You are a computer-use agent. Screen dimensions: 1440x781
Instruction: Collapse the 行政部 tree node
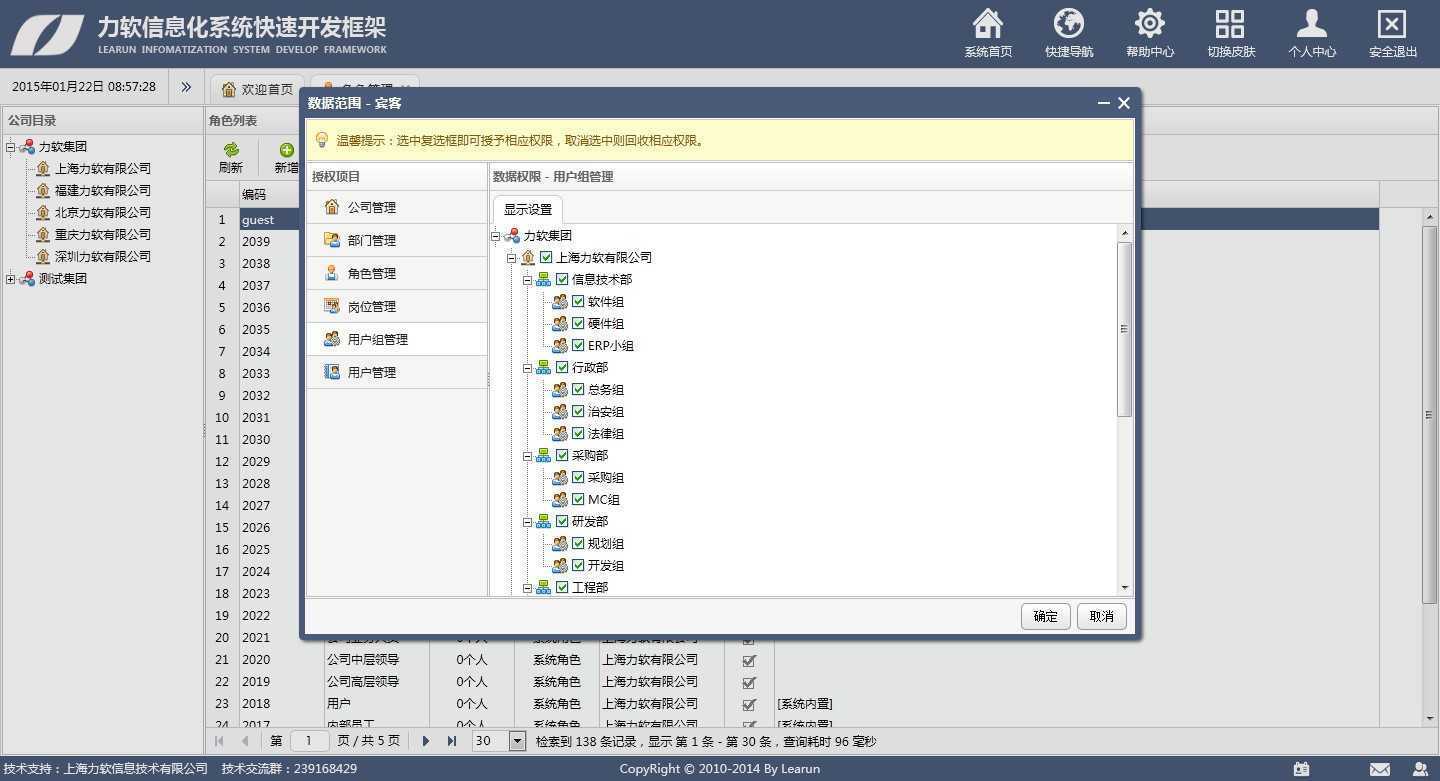pos(528,367)
